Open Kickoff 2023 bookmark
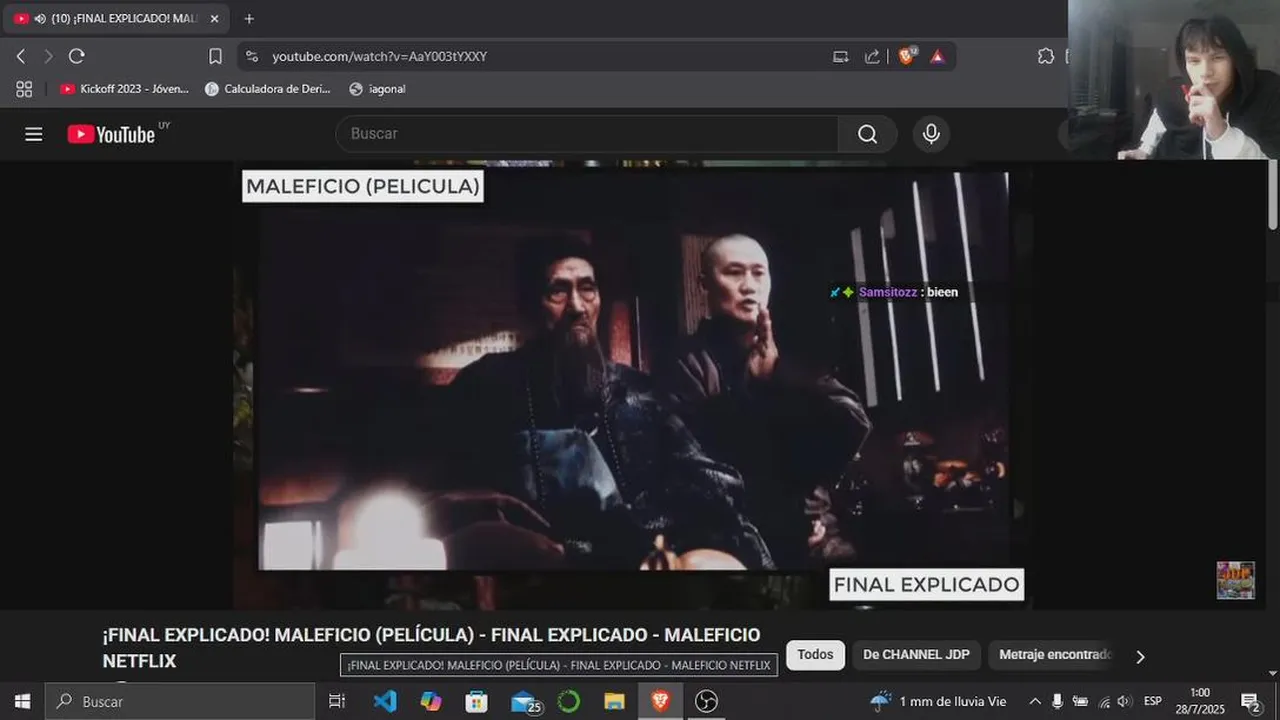Screen dimensions: 1280x720 point(124,89)
